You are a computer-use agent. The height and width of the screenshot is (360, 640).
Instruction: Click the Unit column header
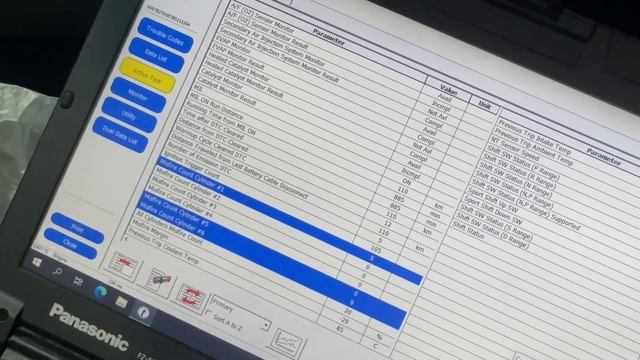tap(484, 106)
